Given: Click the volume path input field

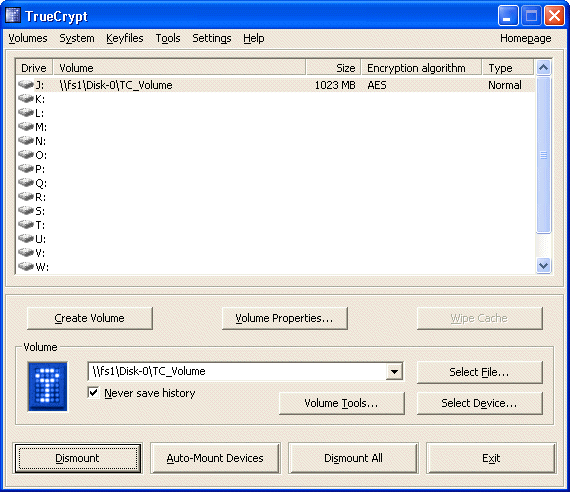Looking at the screenshot, I should [237, 371].
